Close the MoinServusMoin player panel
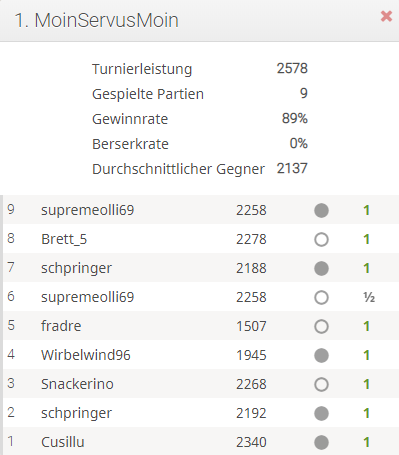 [386, 16]
